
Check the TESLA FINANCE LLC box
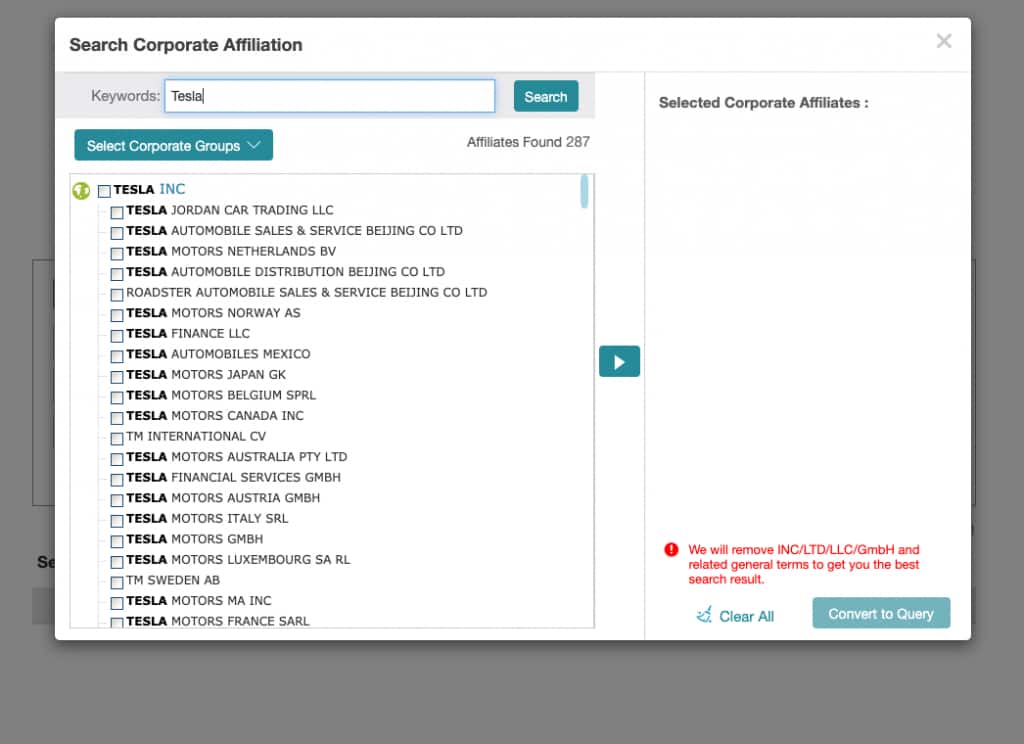[x=117, y=336]
